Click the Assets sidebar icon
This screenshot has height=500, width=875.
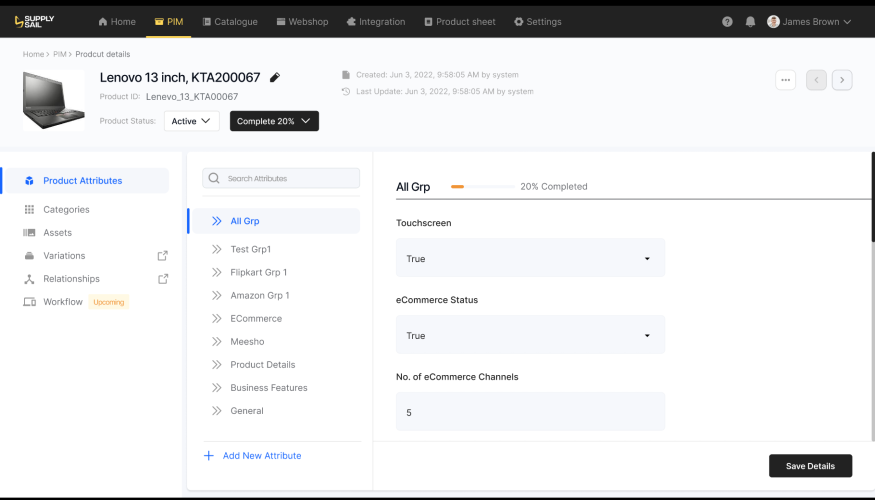tap(29, 233)
